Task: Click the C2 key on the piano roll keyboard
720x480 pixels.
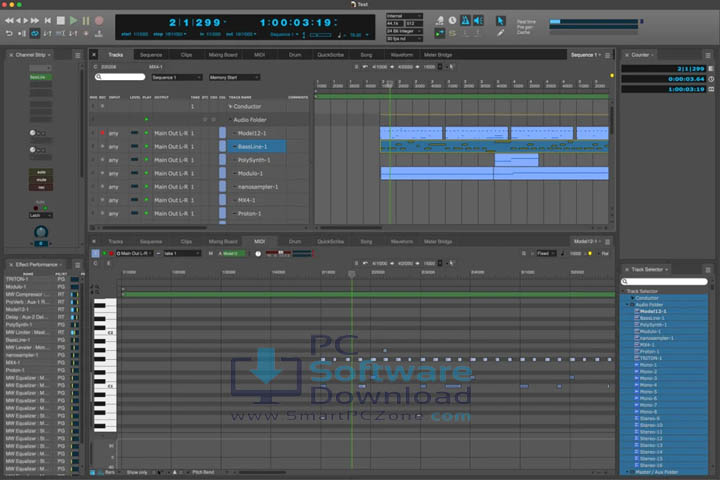Action: 105,332
